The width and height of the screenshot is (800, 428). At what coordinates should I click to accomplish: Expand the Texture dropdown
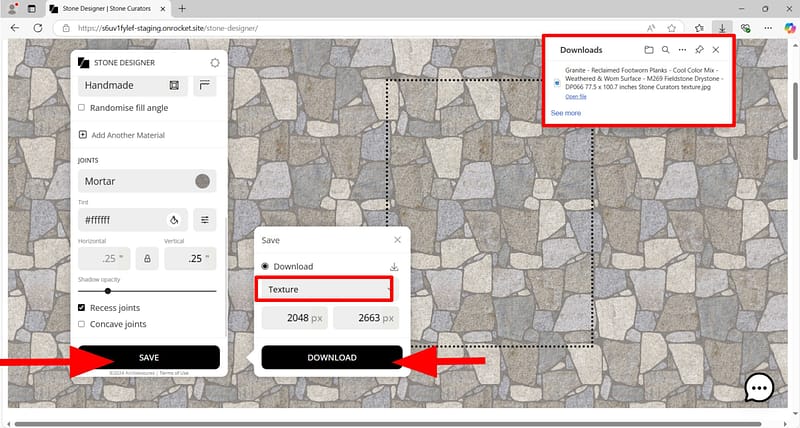pos(324,289)
